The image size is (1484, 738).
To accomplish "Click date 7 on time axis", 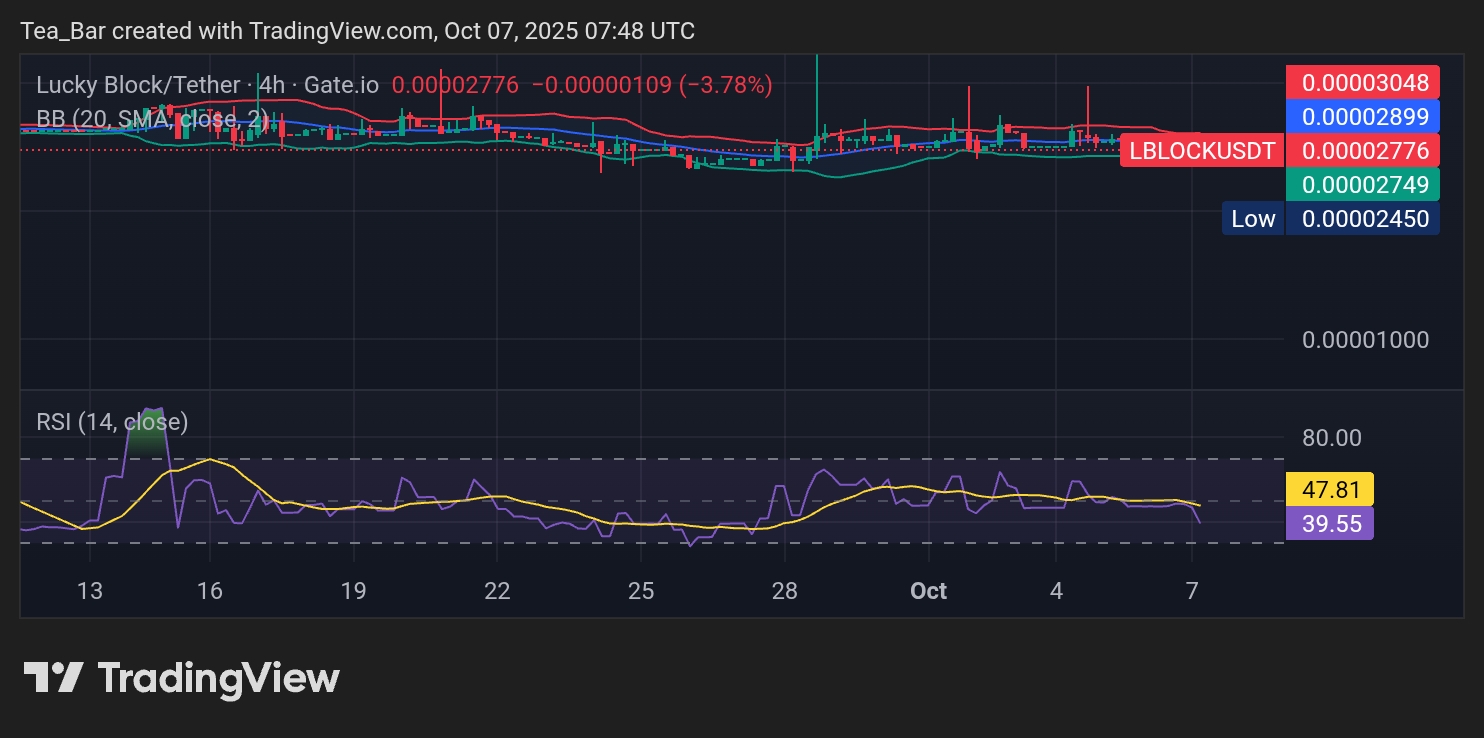I will pyautogui.click(x=1192, y=591).
